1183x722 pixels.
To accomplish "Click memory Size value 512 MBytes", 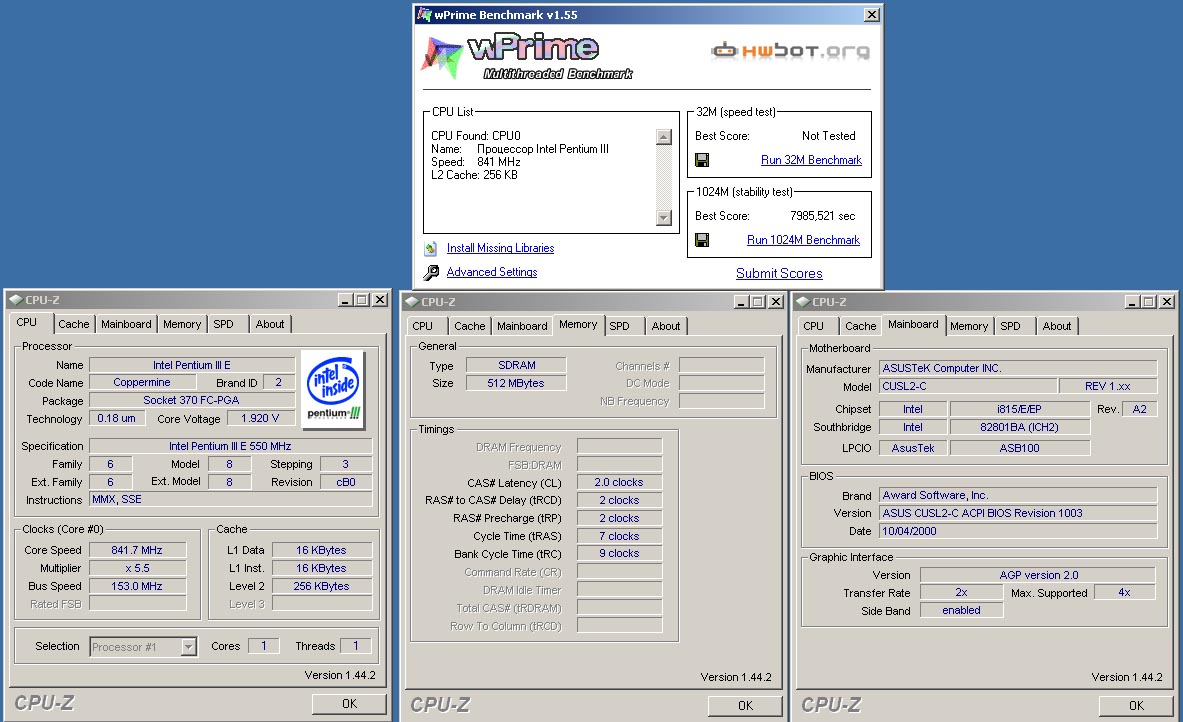I will tap(516, 383).
